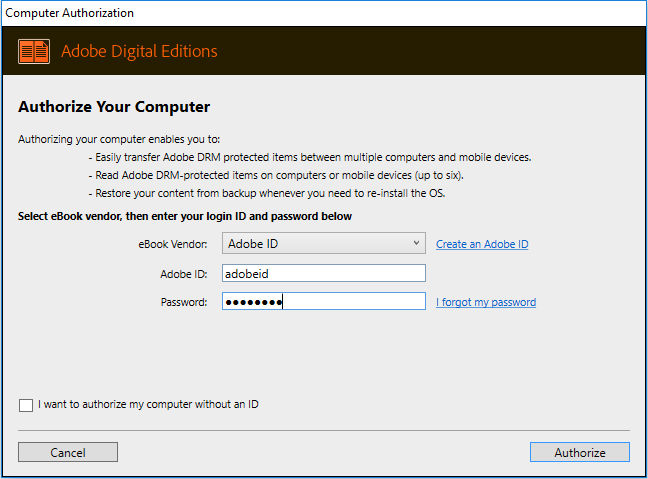The width and height of the screenshot is (648, 479).
Task: Click the 'Select eBook vendor' instruction text
Action: point(185,216)
